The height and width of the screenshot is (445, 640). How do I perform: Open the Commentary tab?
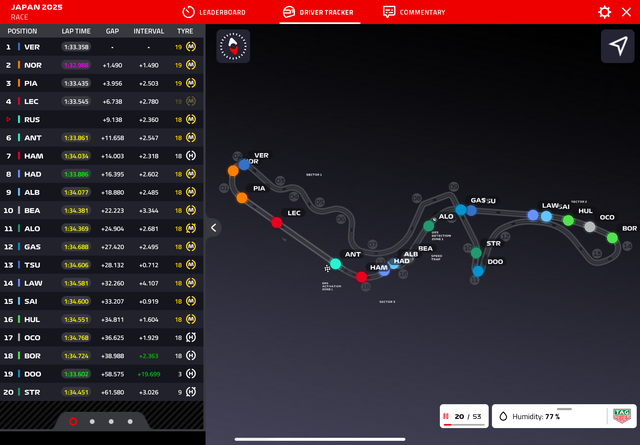tap(414, 12)
